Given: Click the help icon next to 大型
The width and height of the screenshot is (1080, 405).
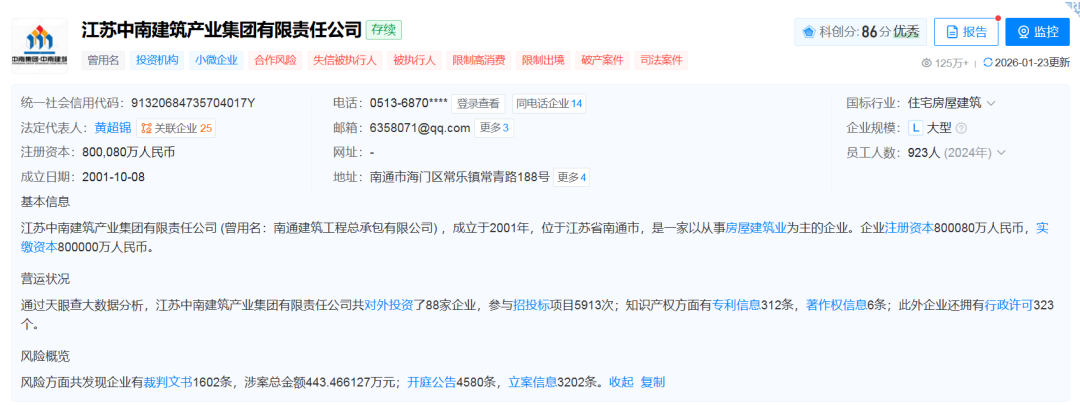Looking at the screenshot, I should [962, 128].
